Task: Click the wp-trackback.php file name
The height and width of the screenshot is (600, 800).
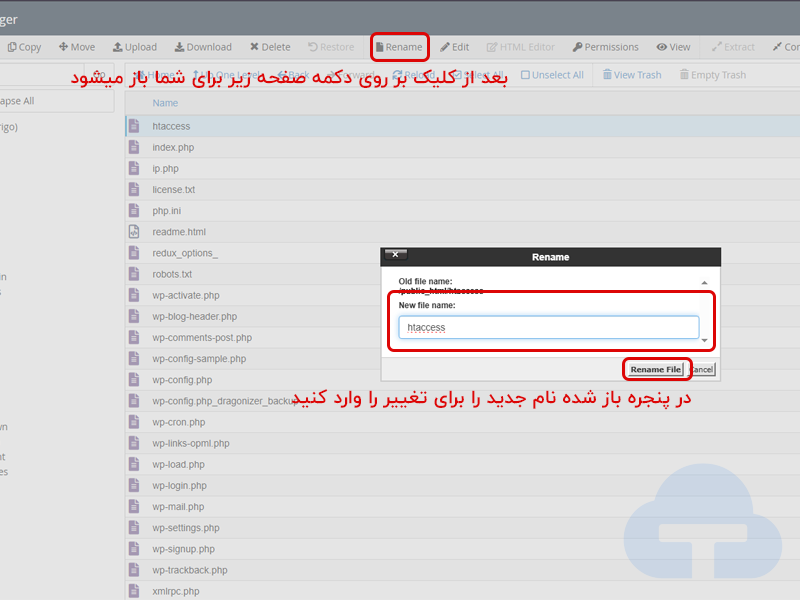Action: [x=190, y=570]
